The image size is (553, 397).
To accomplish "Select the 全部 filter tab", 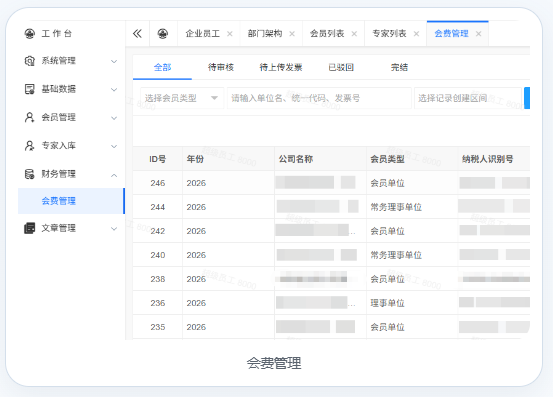I will 163,67.
